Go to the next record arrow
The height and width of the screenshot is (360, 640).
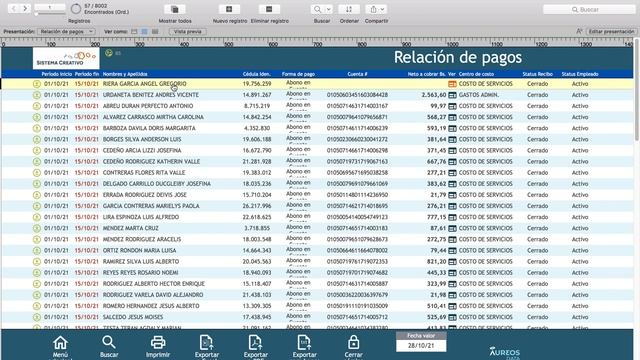click(x=25, y=8)
